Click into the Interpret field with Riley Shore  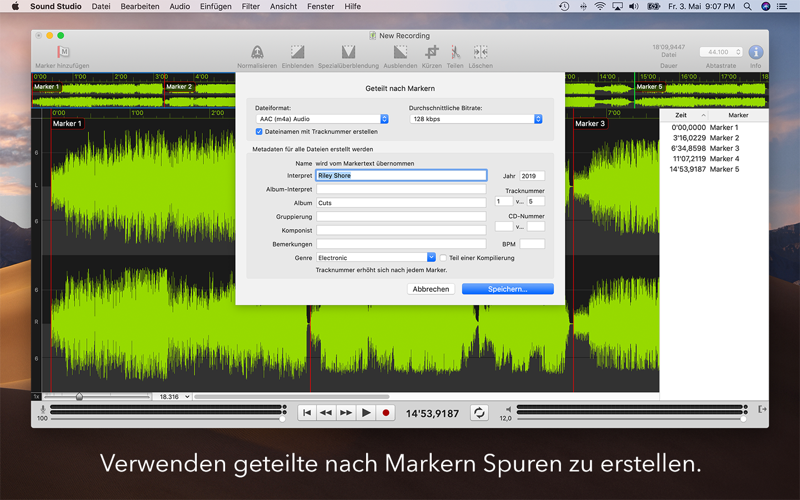[401, 176]
